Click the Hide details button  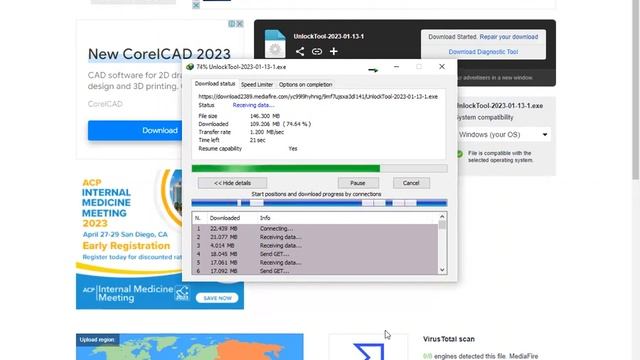[x=233, y=183]
